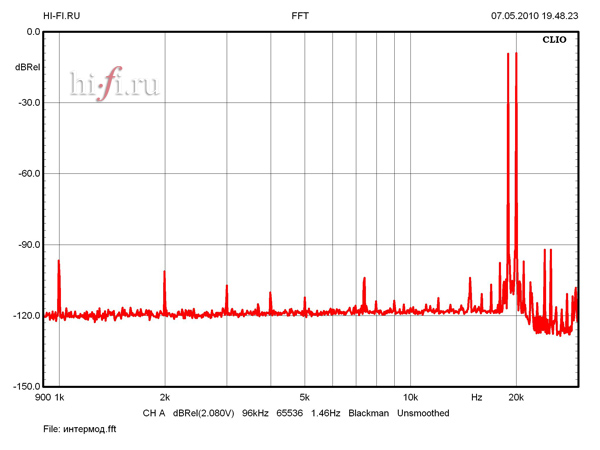Image resolution: width=600 pixels, height=450 pixels.
Task: Click the 1k frequency axis label
Action: click(59, 398)
